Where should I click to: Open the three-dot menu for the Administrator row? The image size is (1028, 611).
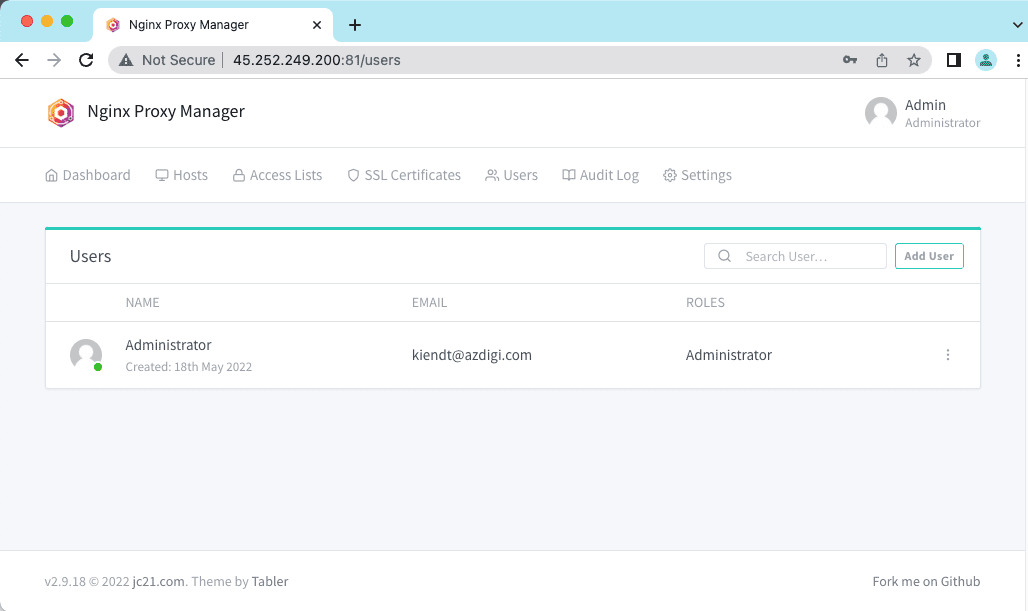(947, 354)
